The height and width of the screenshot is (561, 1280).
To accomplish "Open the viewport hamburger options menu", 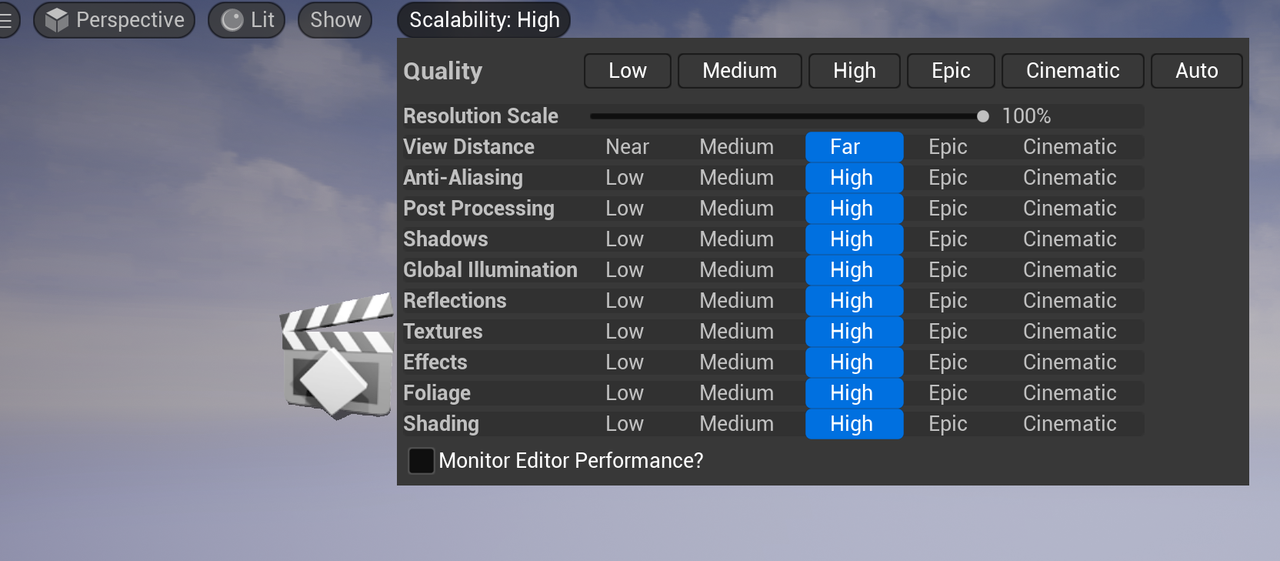I will click(7, 20).
